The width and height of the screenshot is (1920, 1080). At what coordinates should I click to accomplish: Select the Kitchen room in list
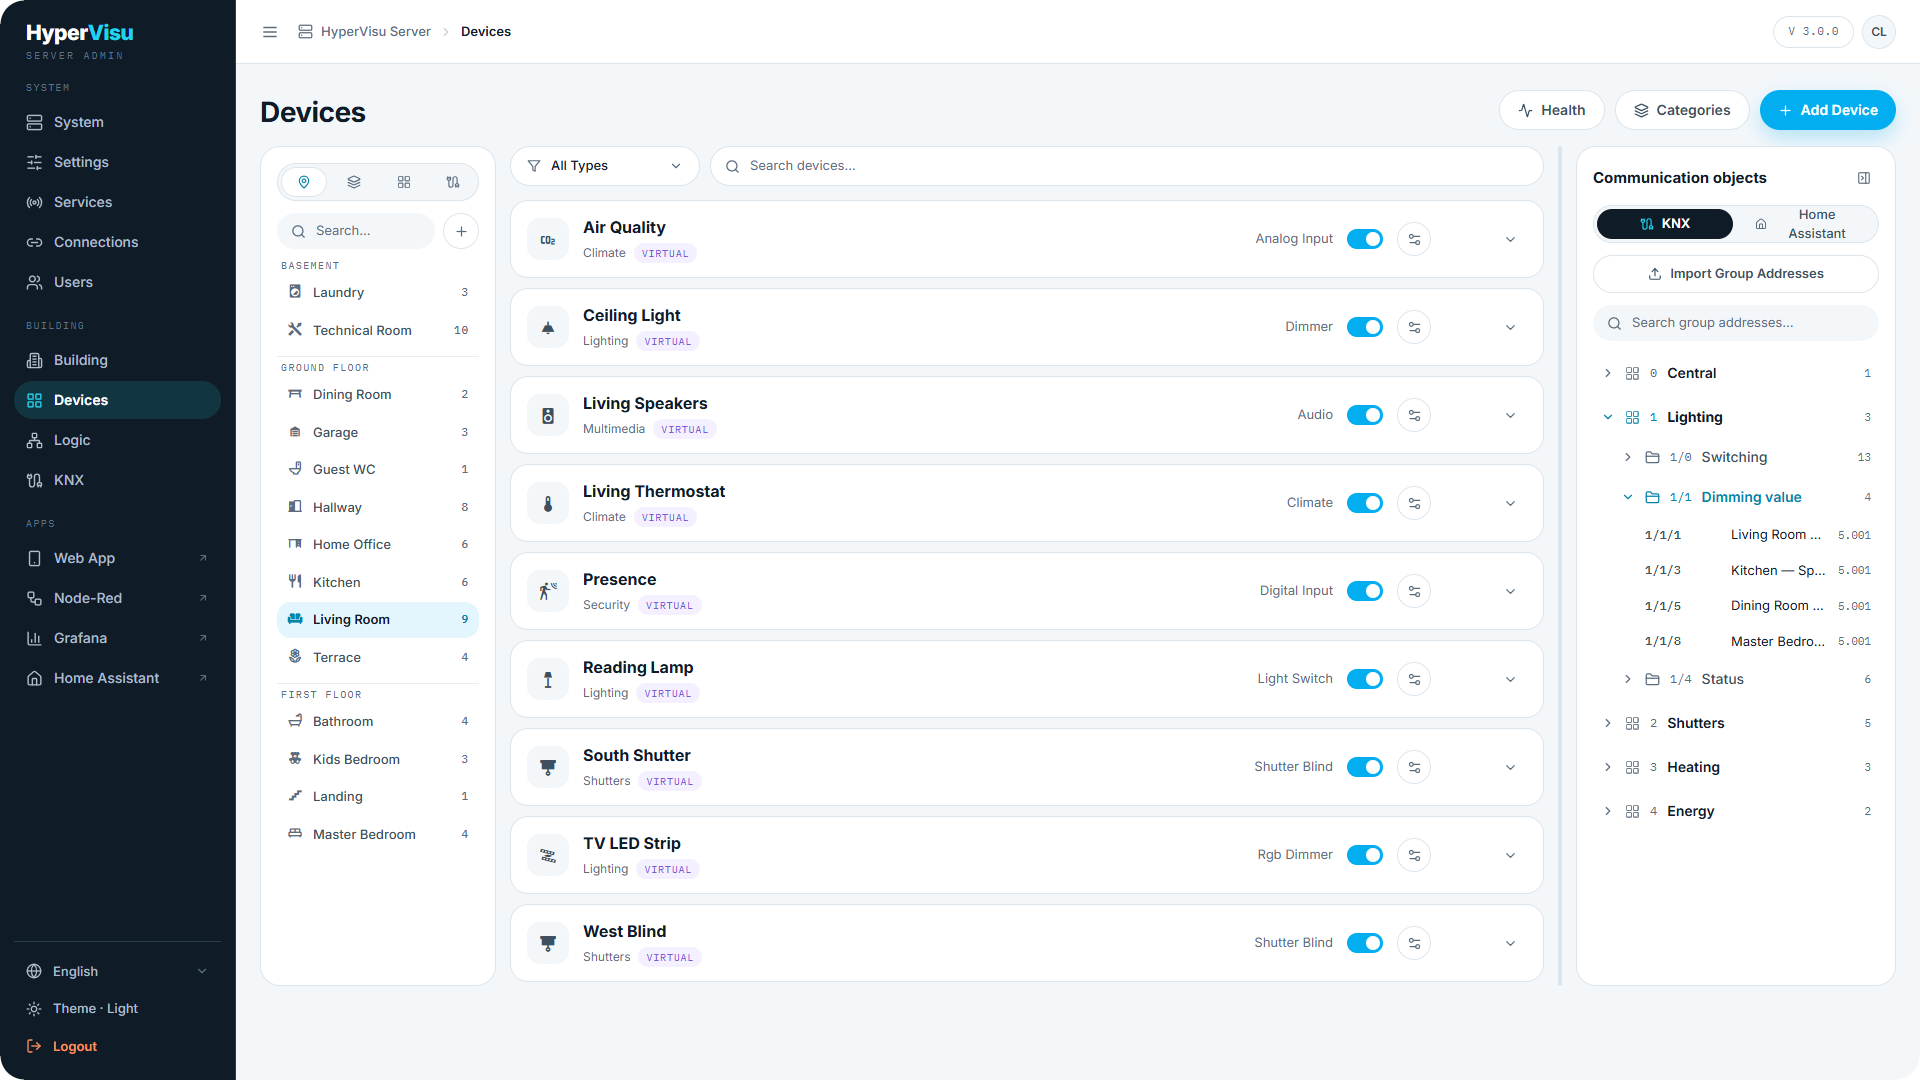point(378,582)
